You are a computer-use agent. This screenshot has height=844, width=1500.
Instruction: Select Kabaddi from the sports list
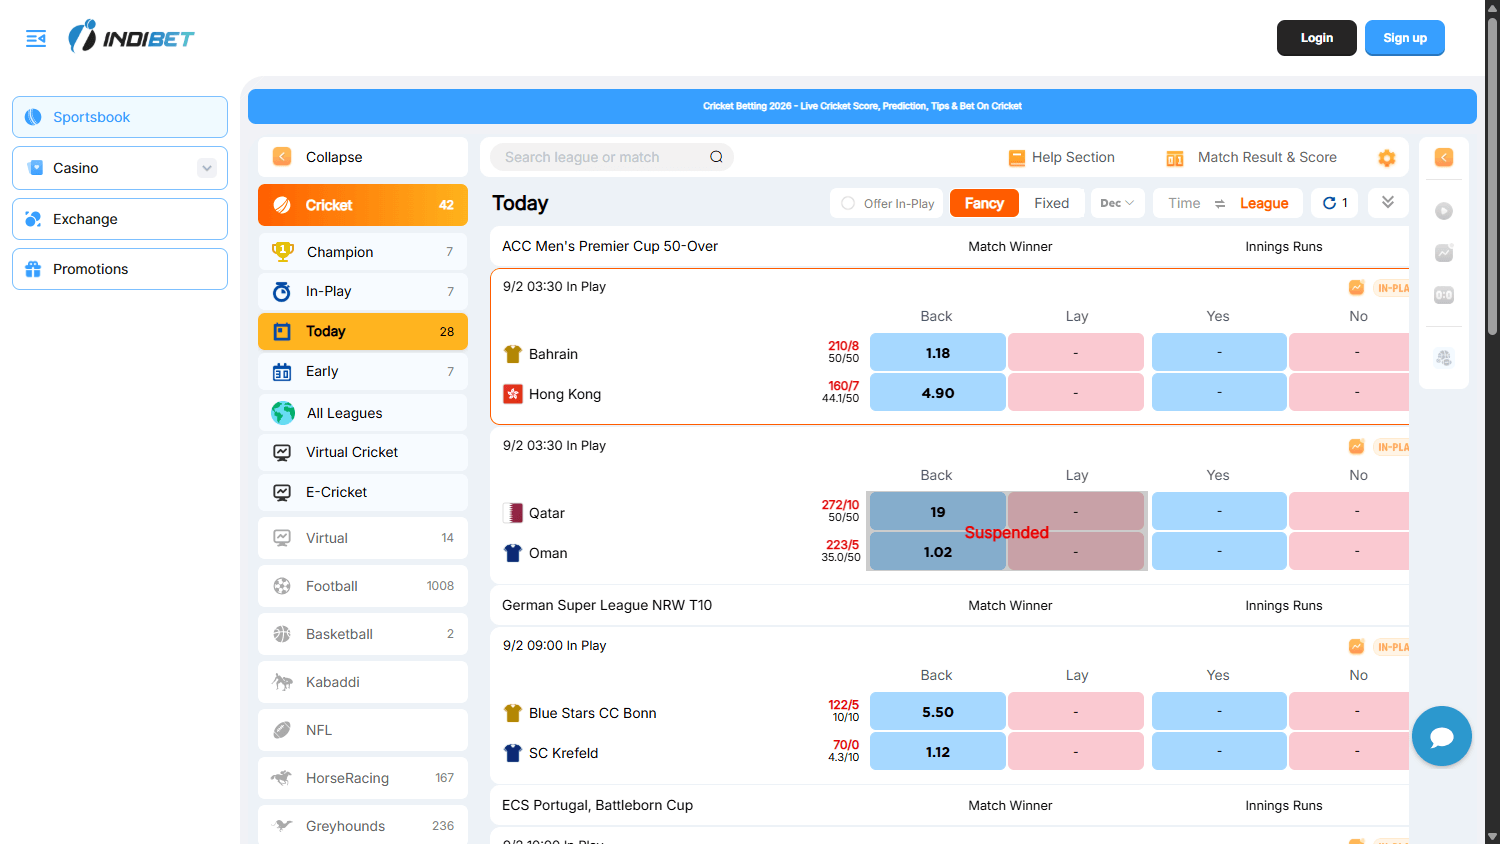(363, 682)
